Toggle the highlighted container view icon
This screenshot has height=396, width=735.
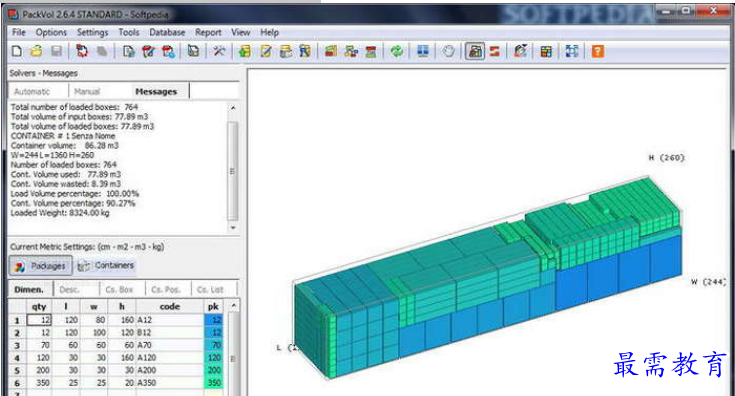point(475,51)
